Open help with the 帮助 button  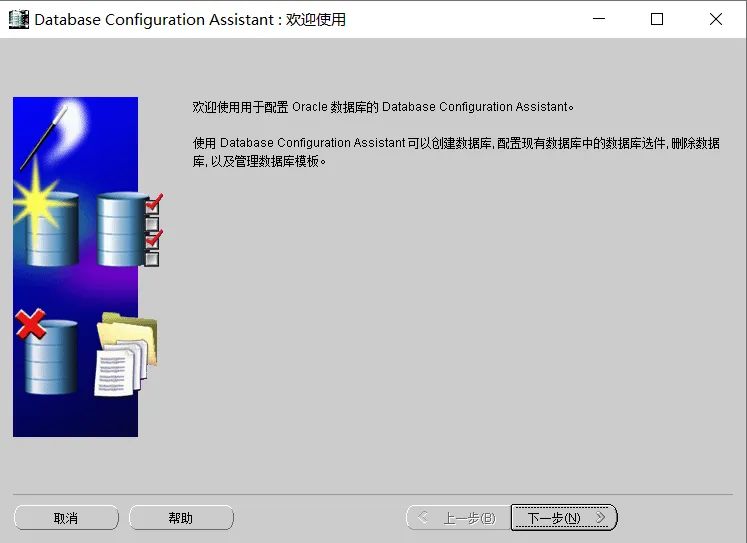181,518
